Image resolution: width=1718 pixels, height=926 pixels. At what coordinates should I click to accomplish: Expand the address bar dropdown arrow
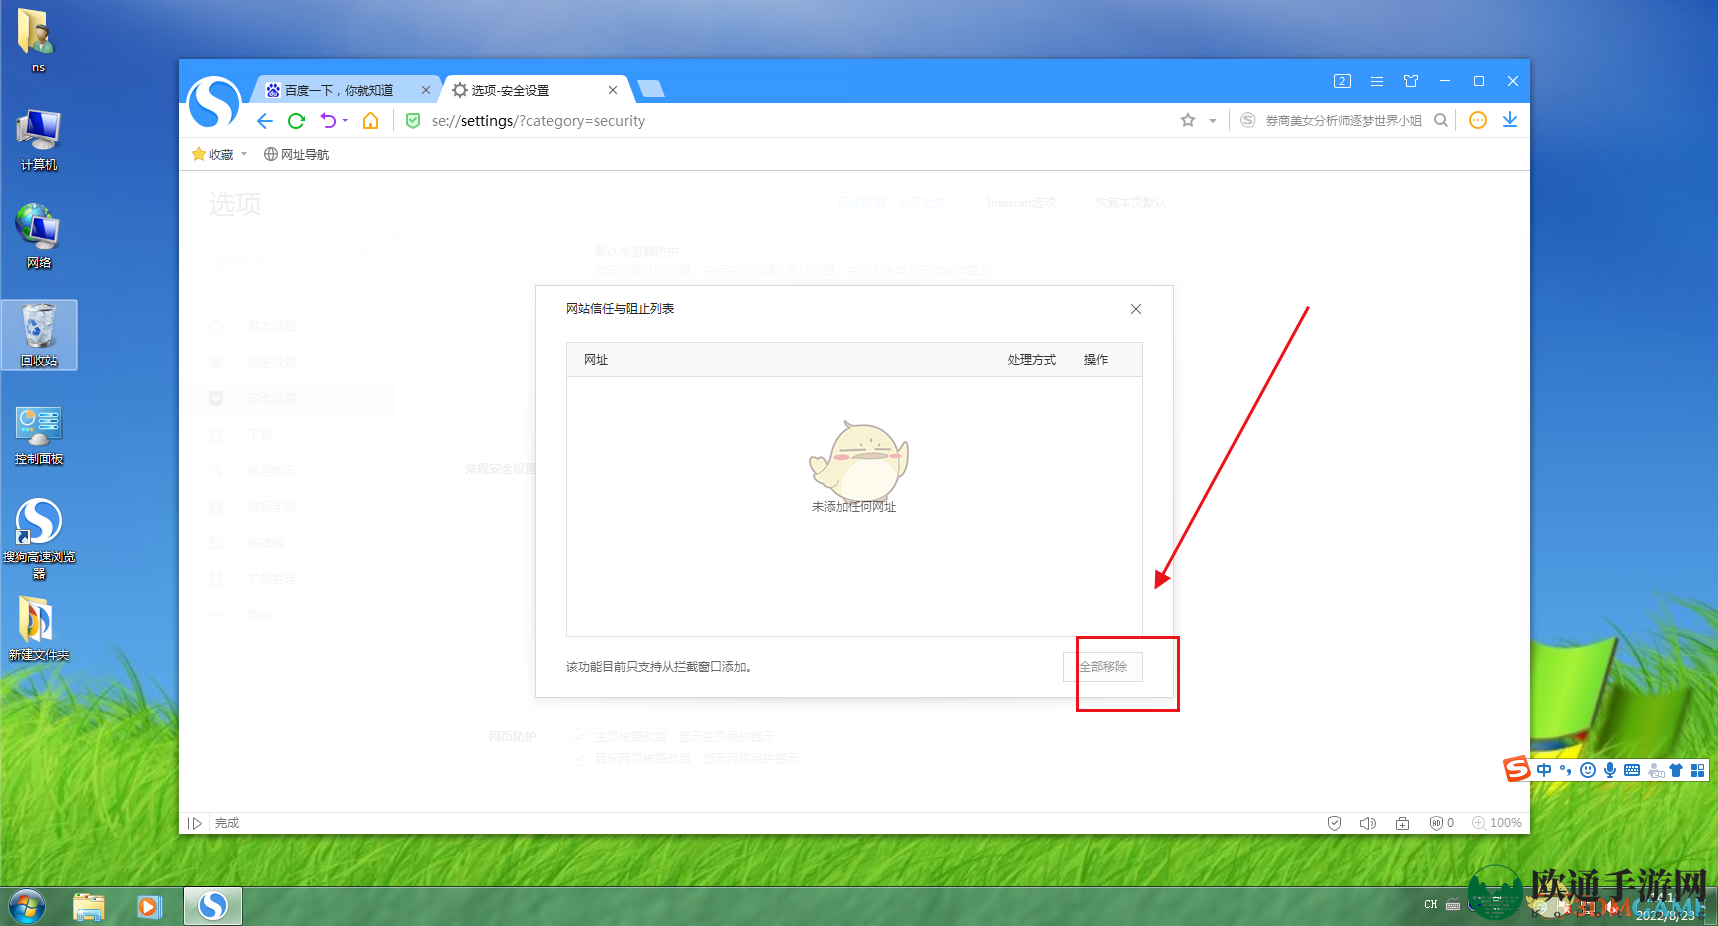point(1213,121)
